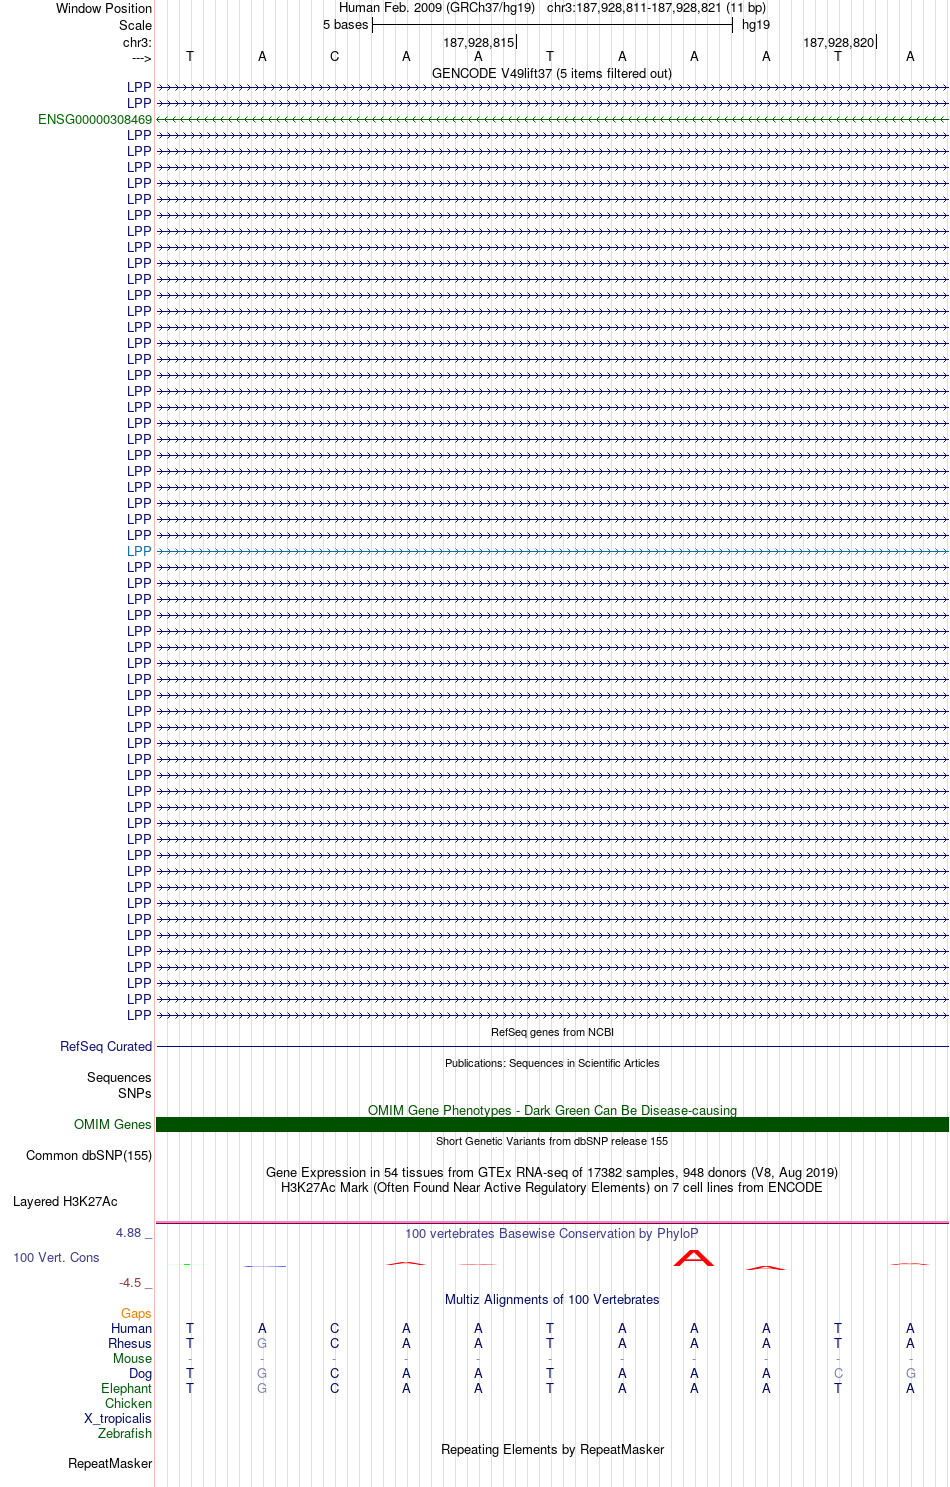Open Common dbSNP(155) track settings
The height and width of the screenshot is (1487, 950).
89,1156
